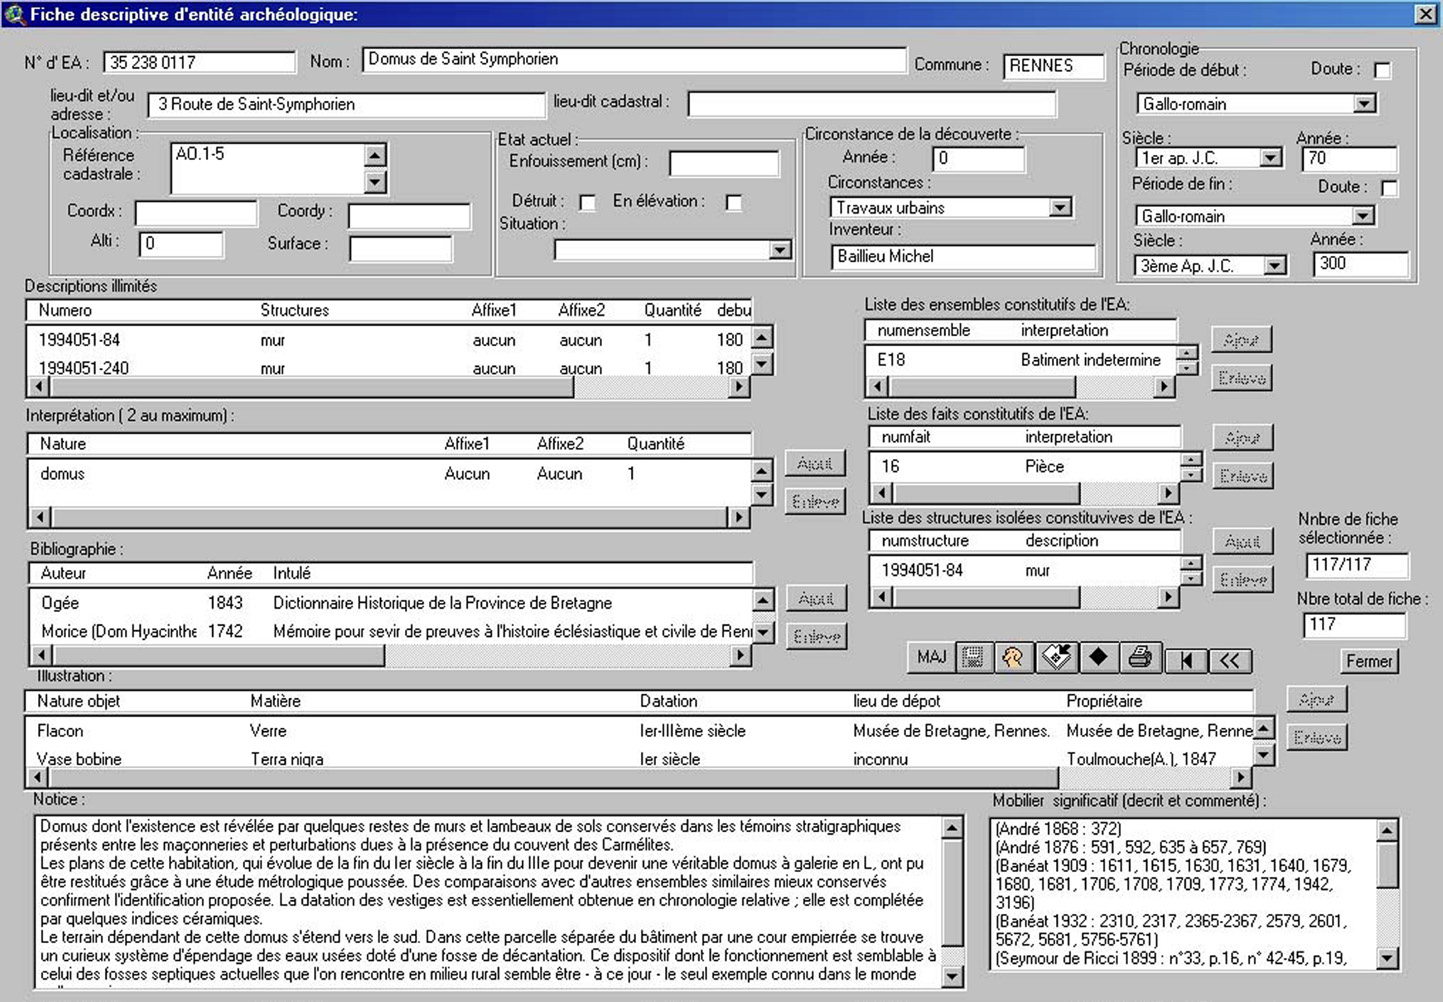Select the Ogée 1843 bibliography row
Screen dimensions: 1443x1002
coord(392,603)
